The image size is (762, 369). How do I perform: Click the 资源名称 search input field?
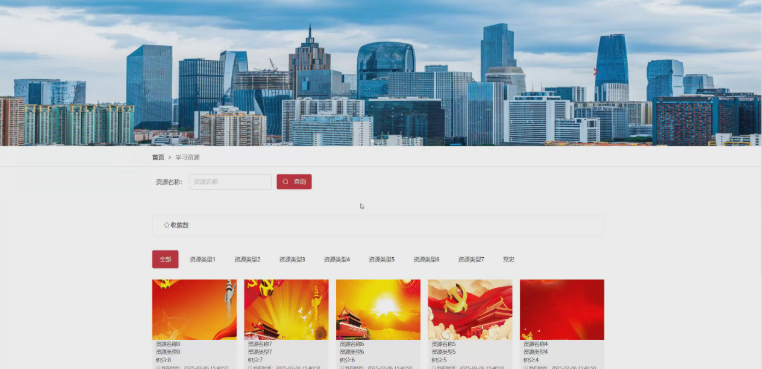pos(230,182)
